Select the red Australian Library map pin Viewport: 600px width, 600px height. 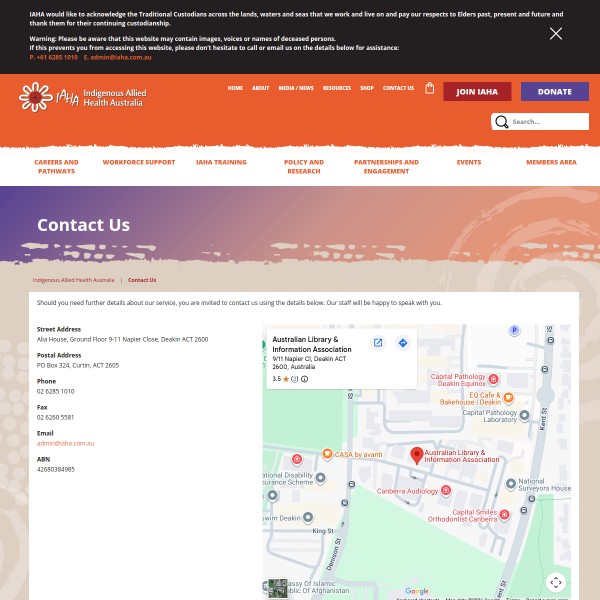(x=417, y=455)
